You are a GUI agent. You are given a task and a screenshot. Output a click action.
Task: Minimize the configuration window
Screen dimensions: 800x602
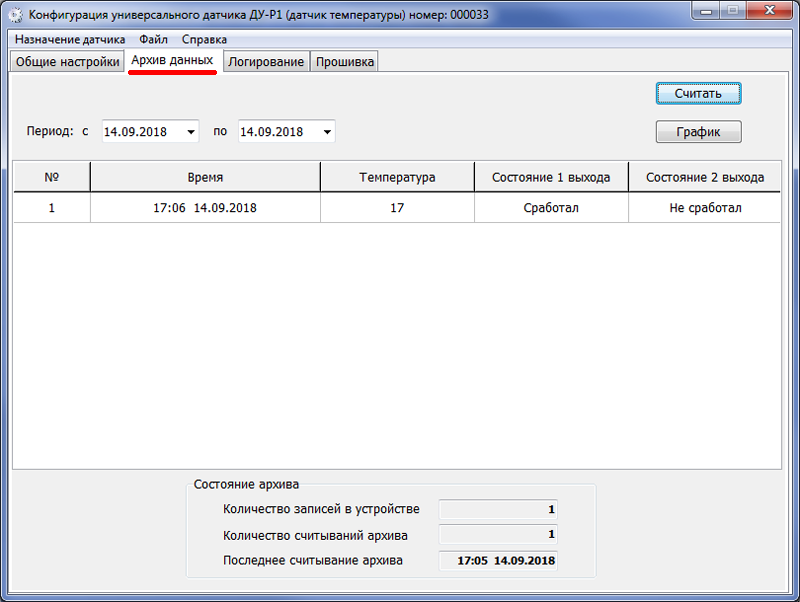706,11
